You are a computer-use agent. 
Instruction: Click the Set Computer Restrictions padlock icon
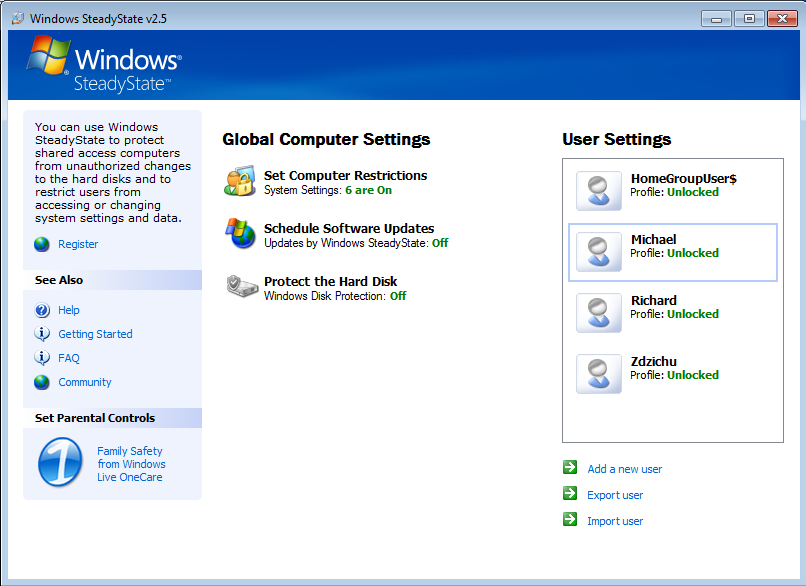[240, 181]
